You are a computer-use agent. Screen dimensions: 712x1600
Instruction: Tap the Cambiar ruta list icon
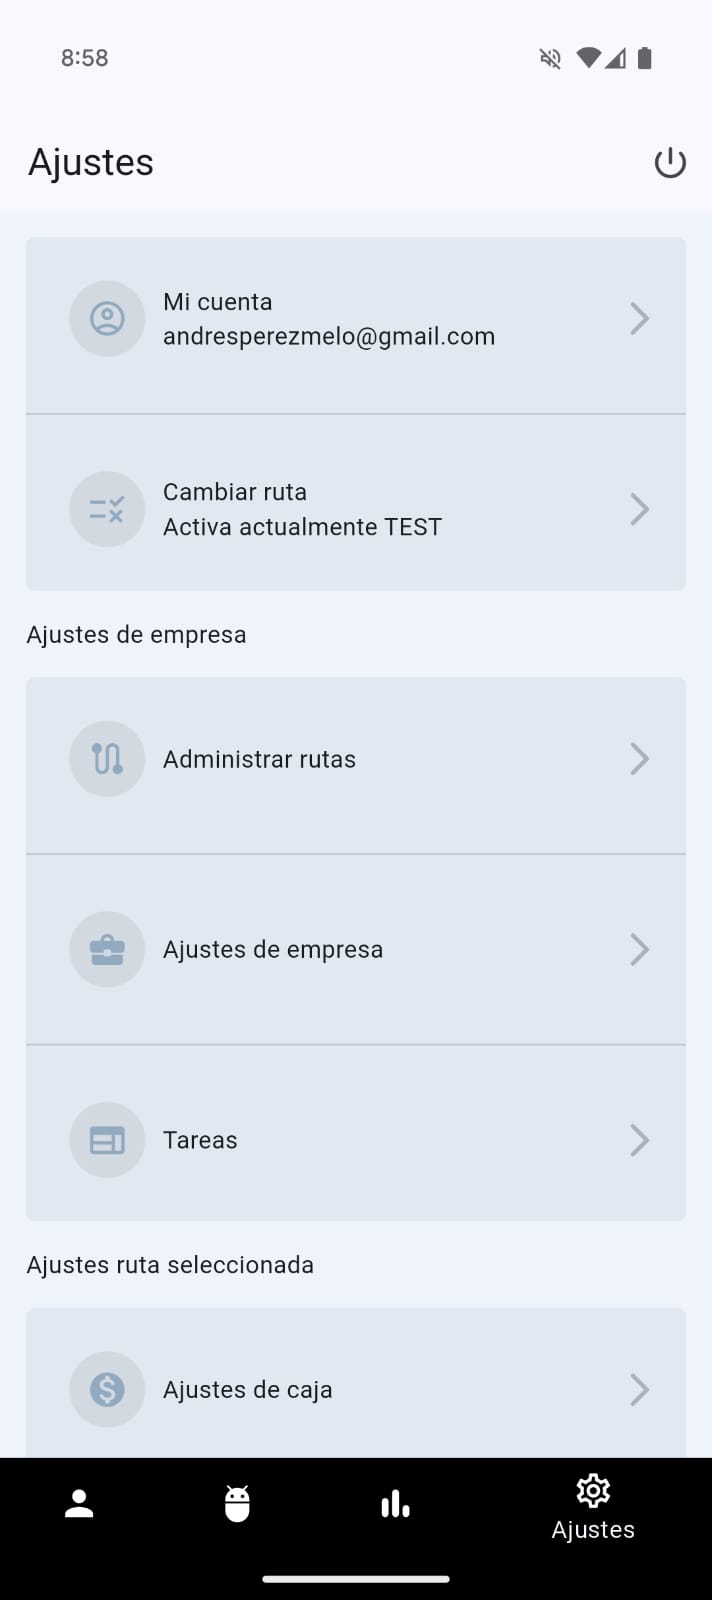point(107,509)
